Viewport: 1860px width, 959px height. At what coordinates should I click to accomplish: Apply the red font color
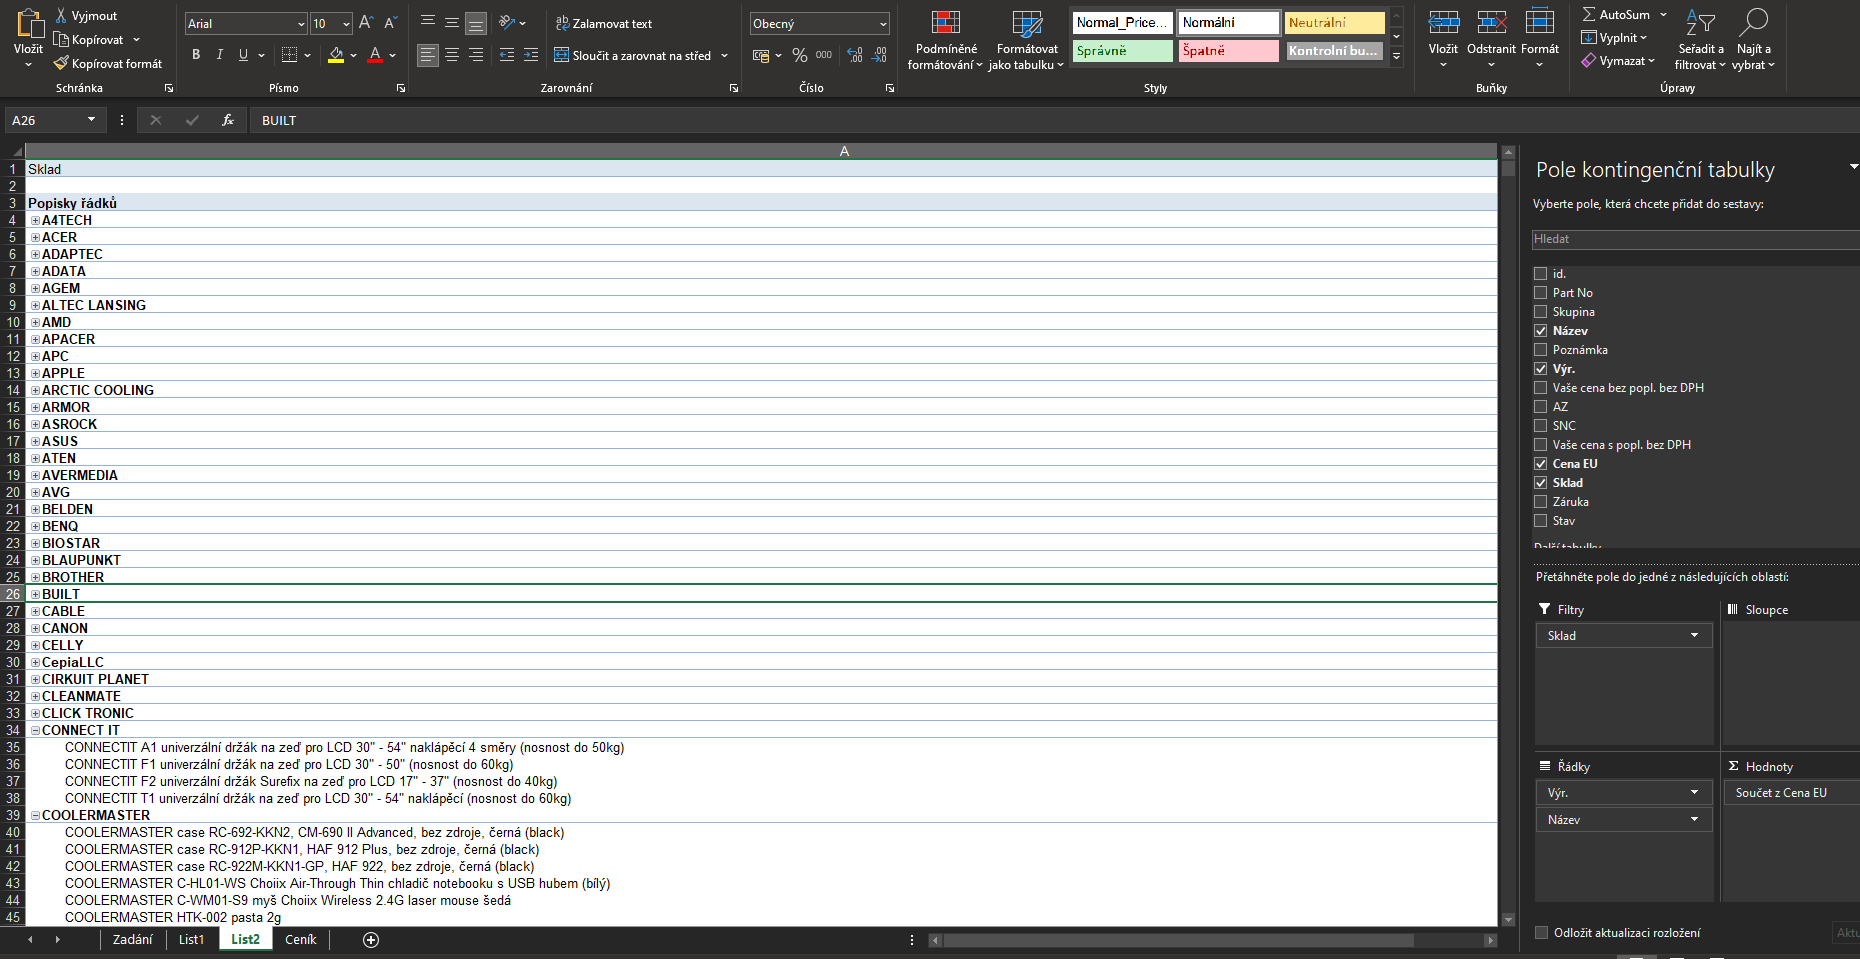coord(375,55)
